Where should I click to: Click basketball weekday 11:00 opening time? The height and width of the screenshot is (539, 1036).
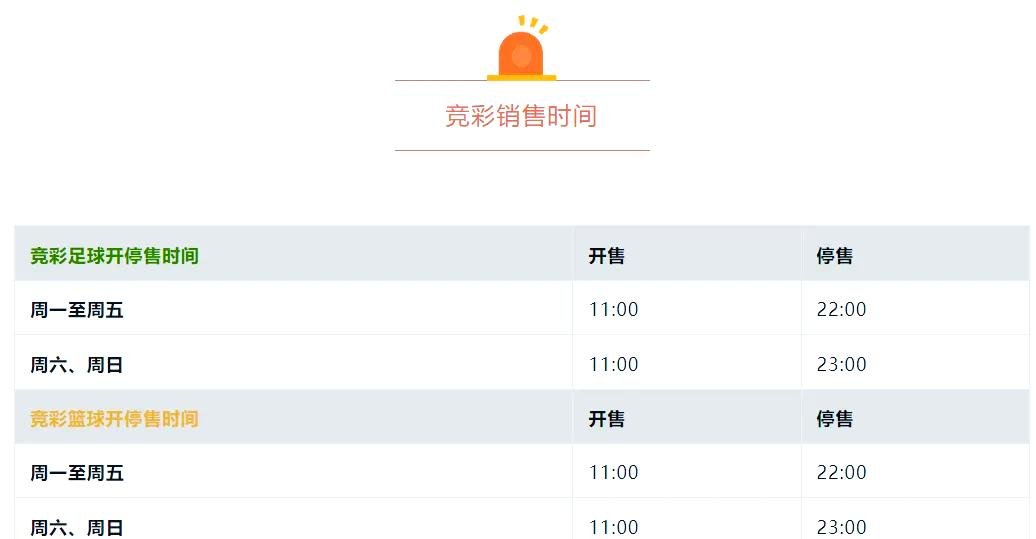pyautogui.click(x=613, y=473)
